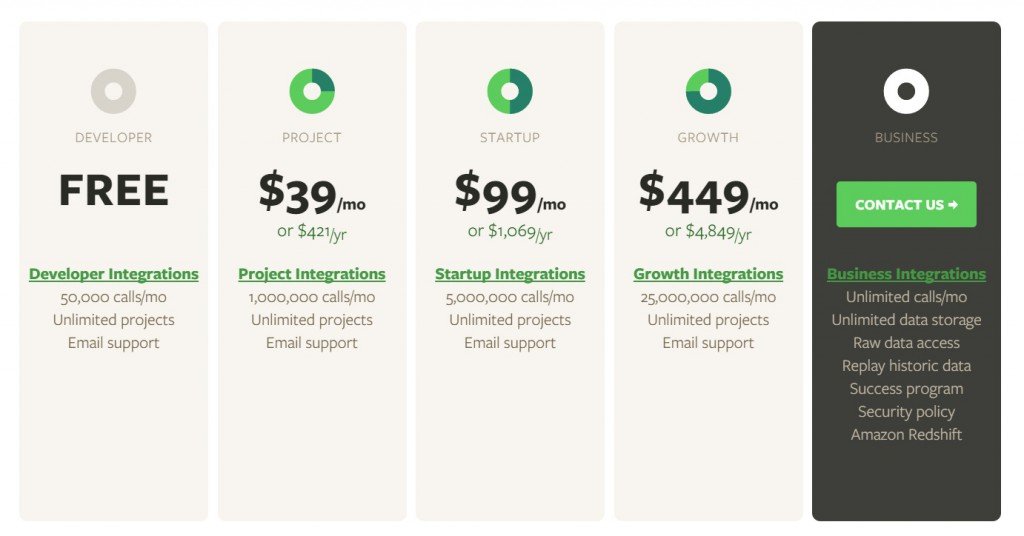Screen dimensions: 1024x536
Task: Click the $4,849/yr annual price option
Action: pos(709,232)
